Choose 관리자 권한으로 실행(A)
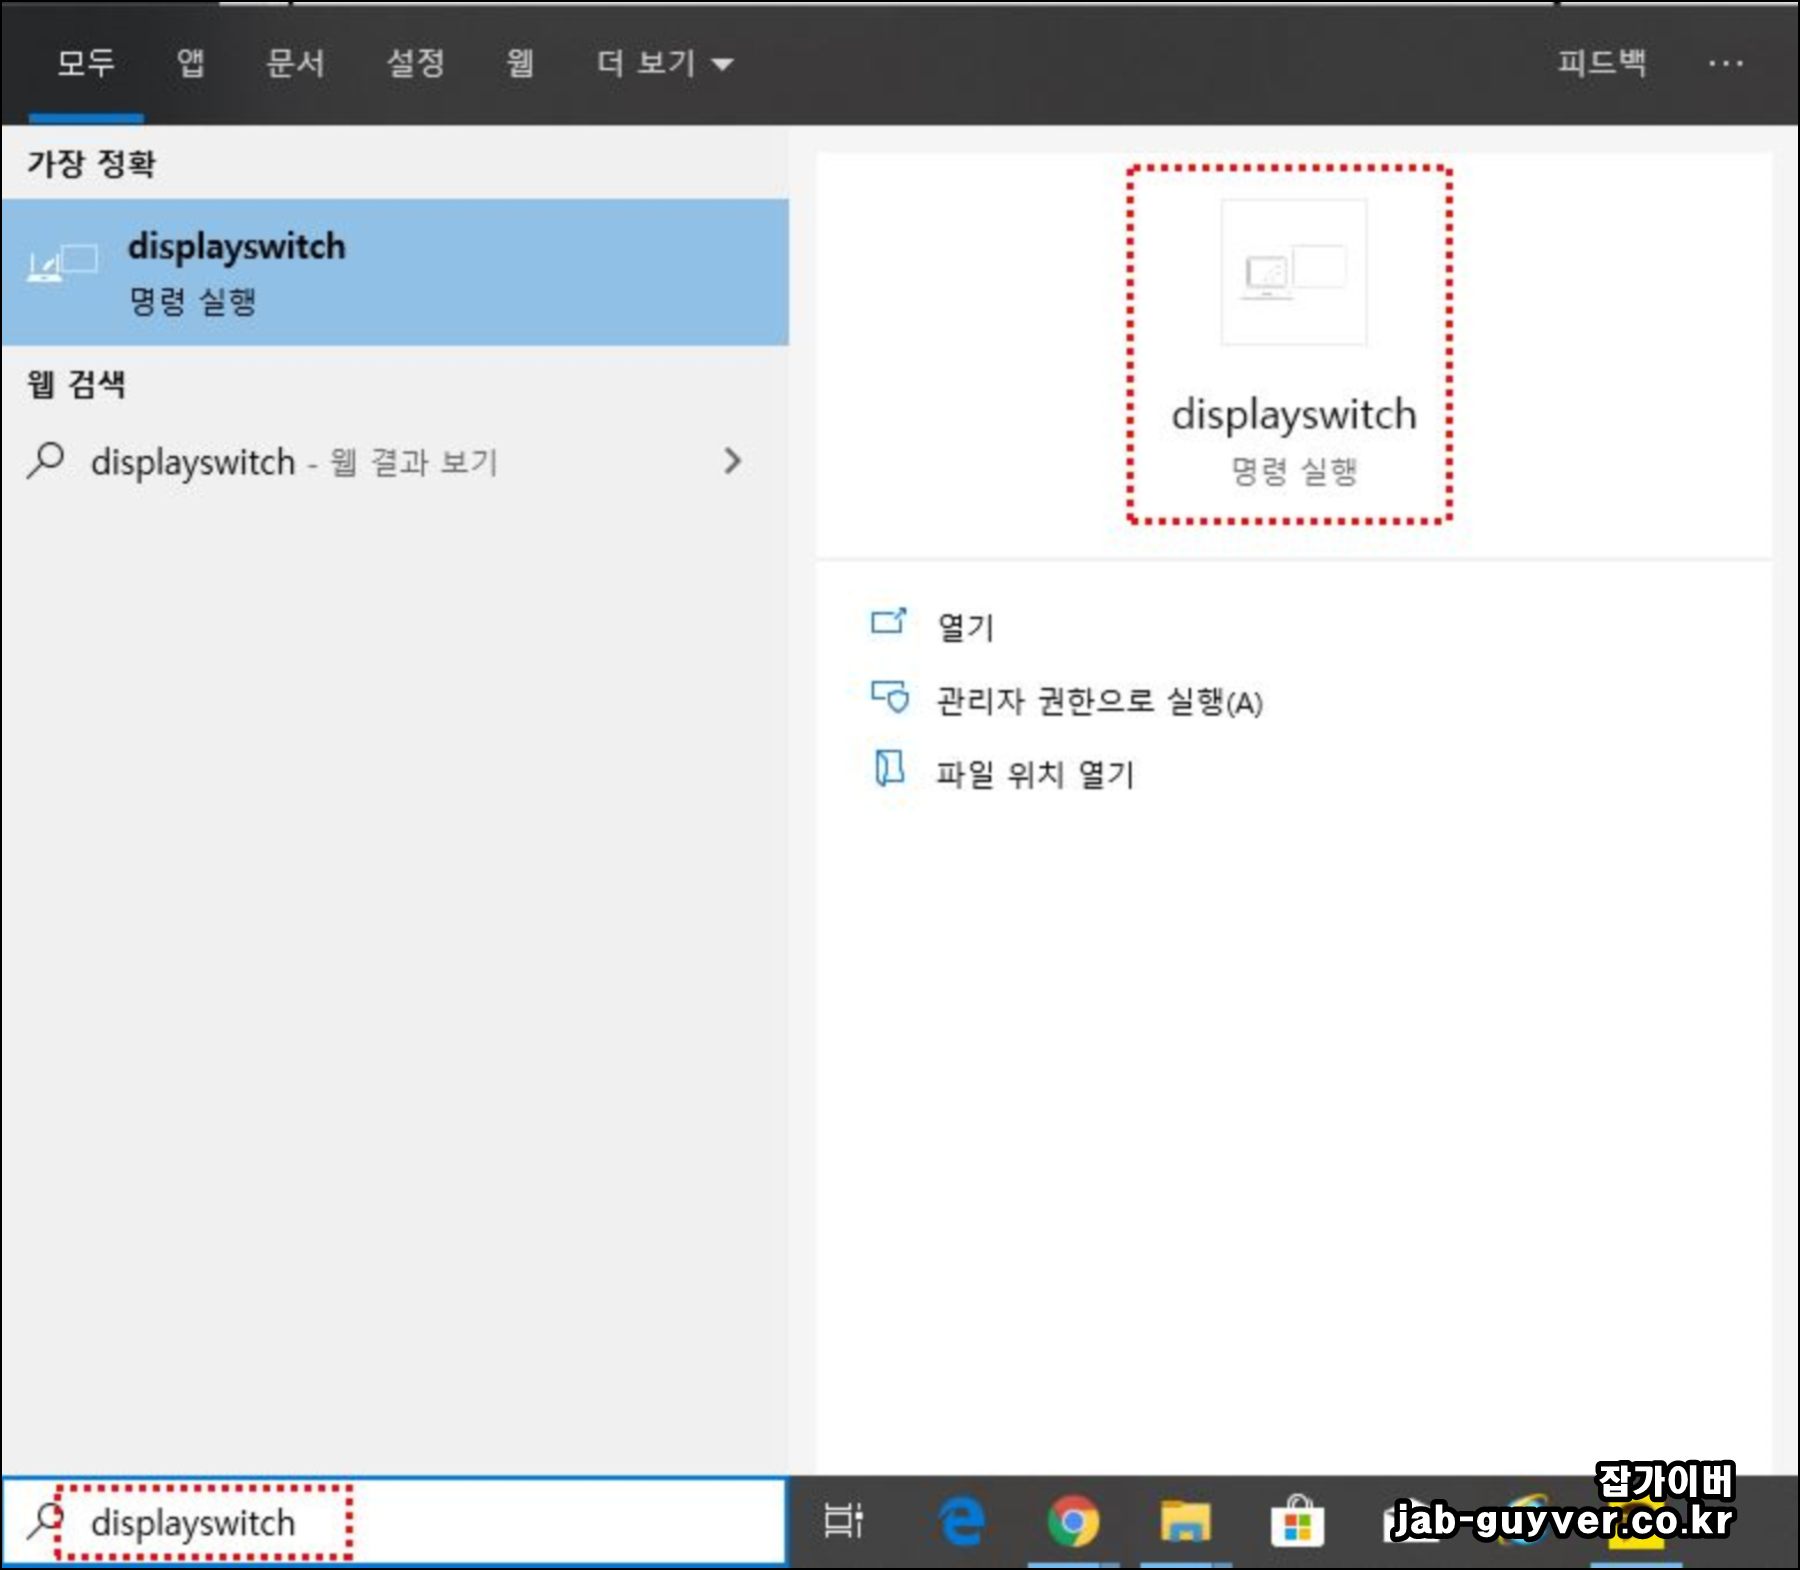Screen dimensions: 1800x1570 click(x=1099, y=701)
